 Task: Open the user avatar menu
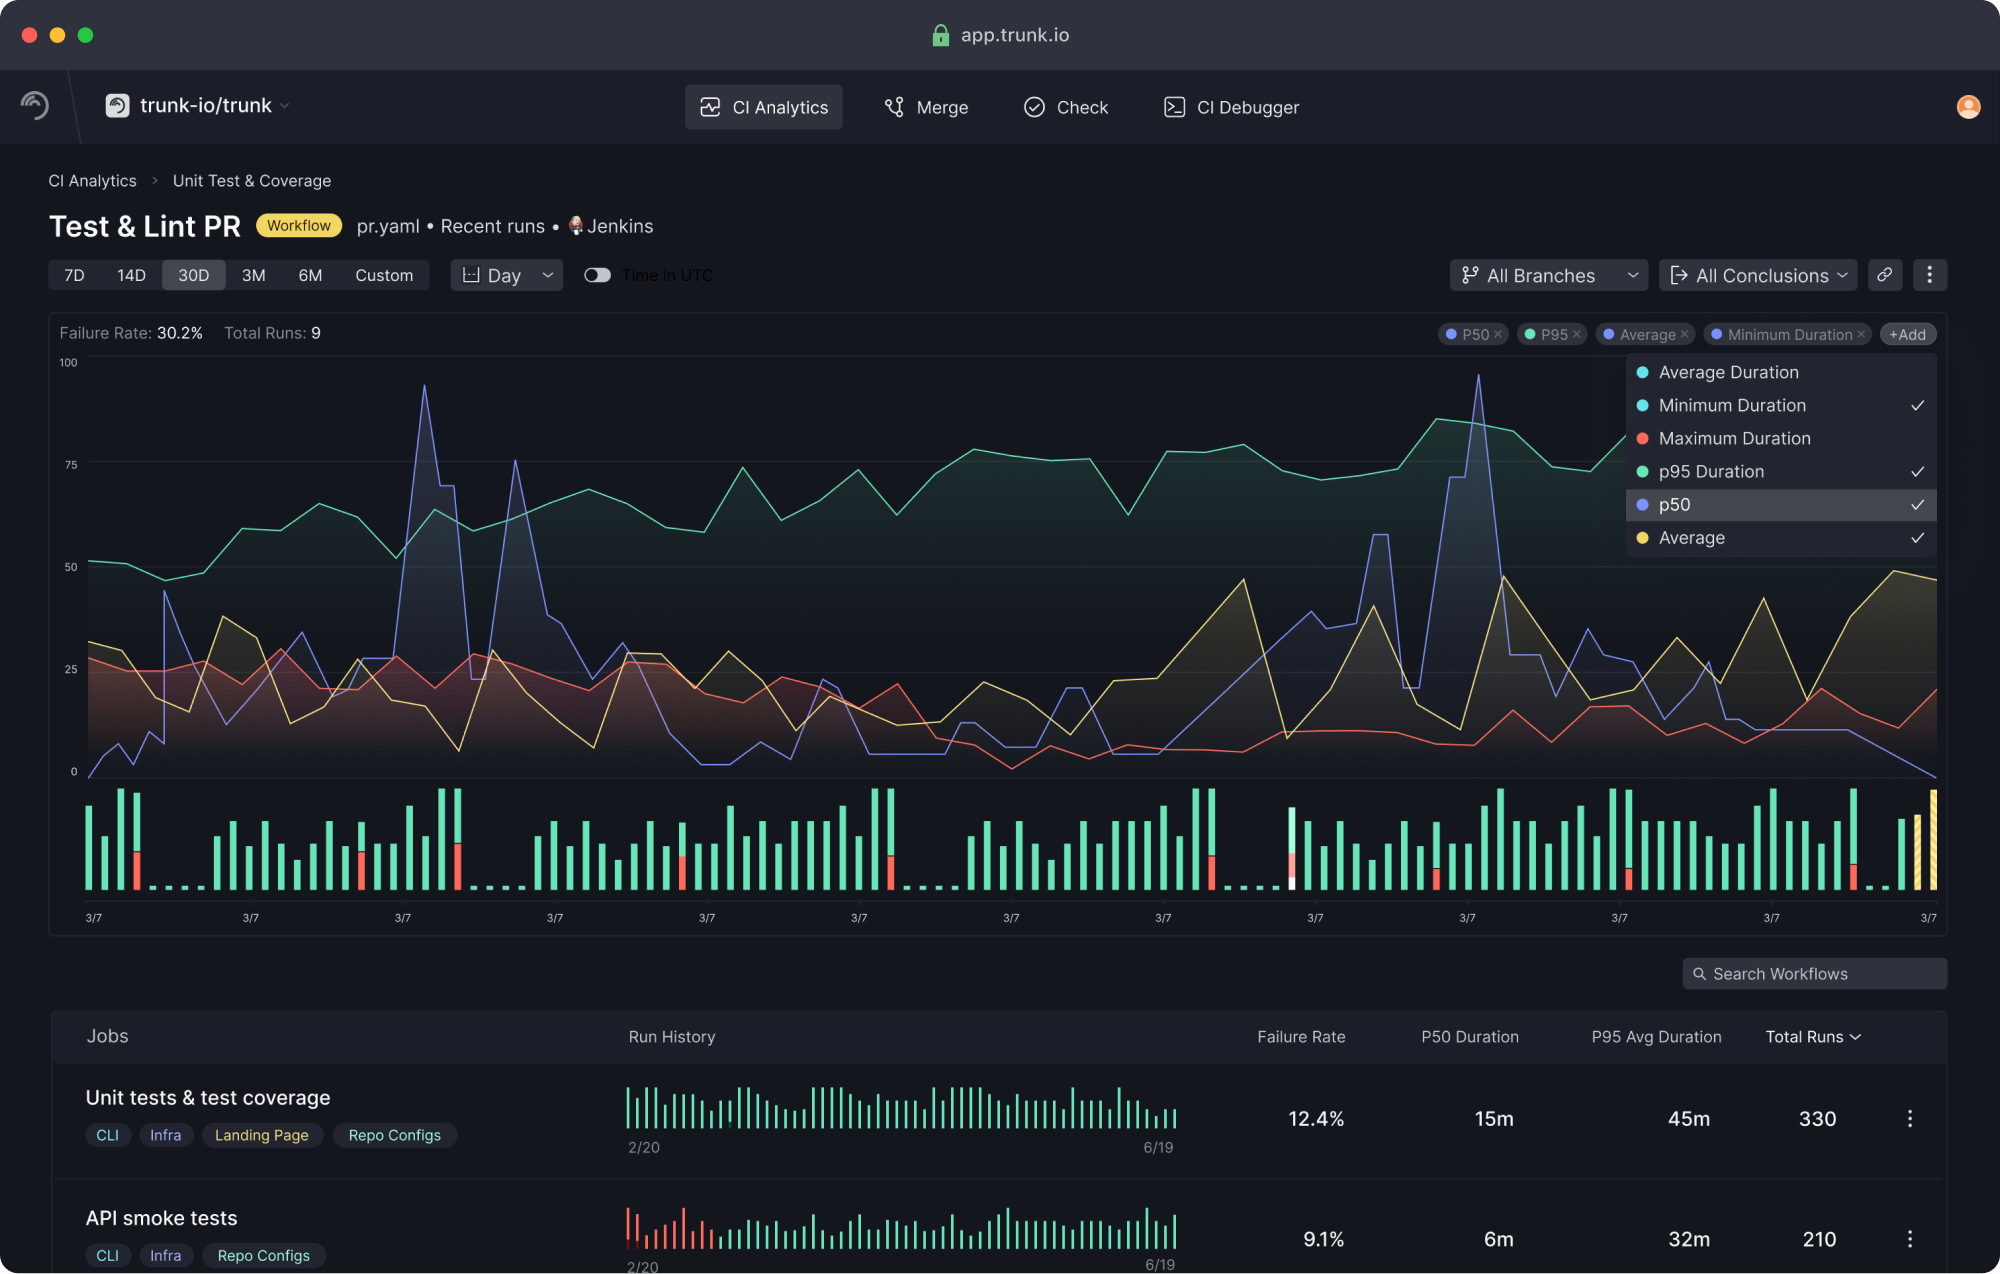click(x=1968, y=107)
